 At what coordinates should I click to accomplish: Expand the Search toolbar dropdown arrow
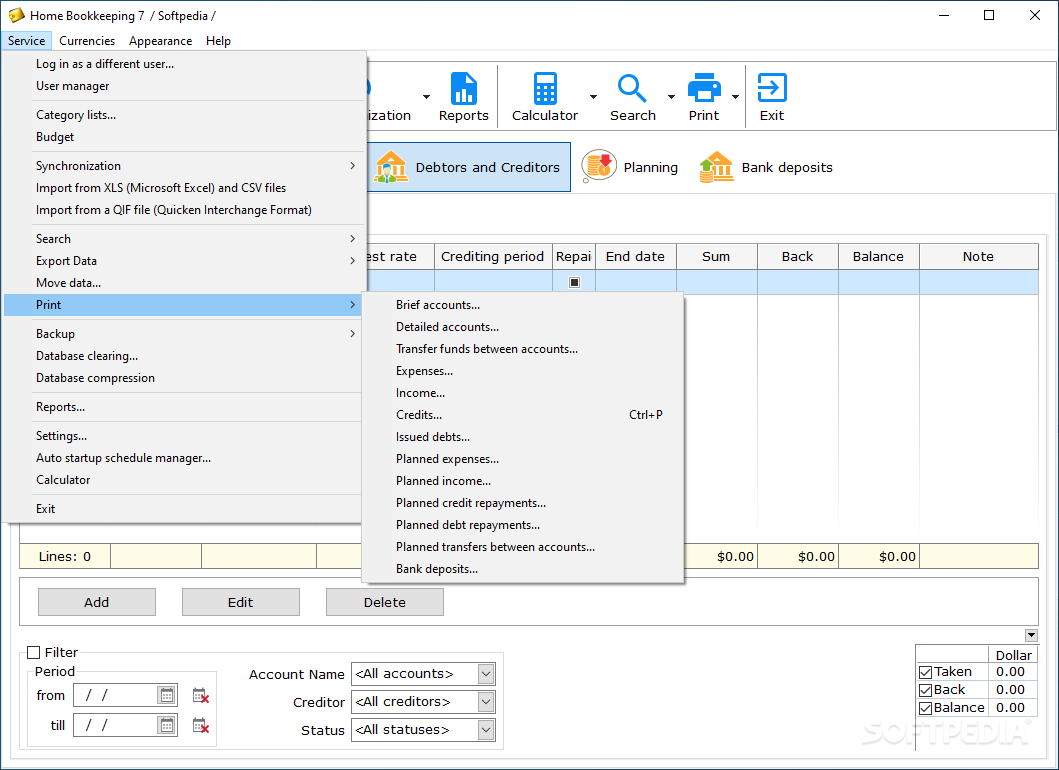coord(671,97)
